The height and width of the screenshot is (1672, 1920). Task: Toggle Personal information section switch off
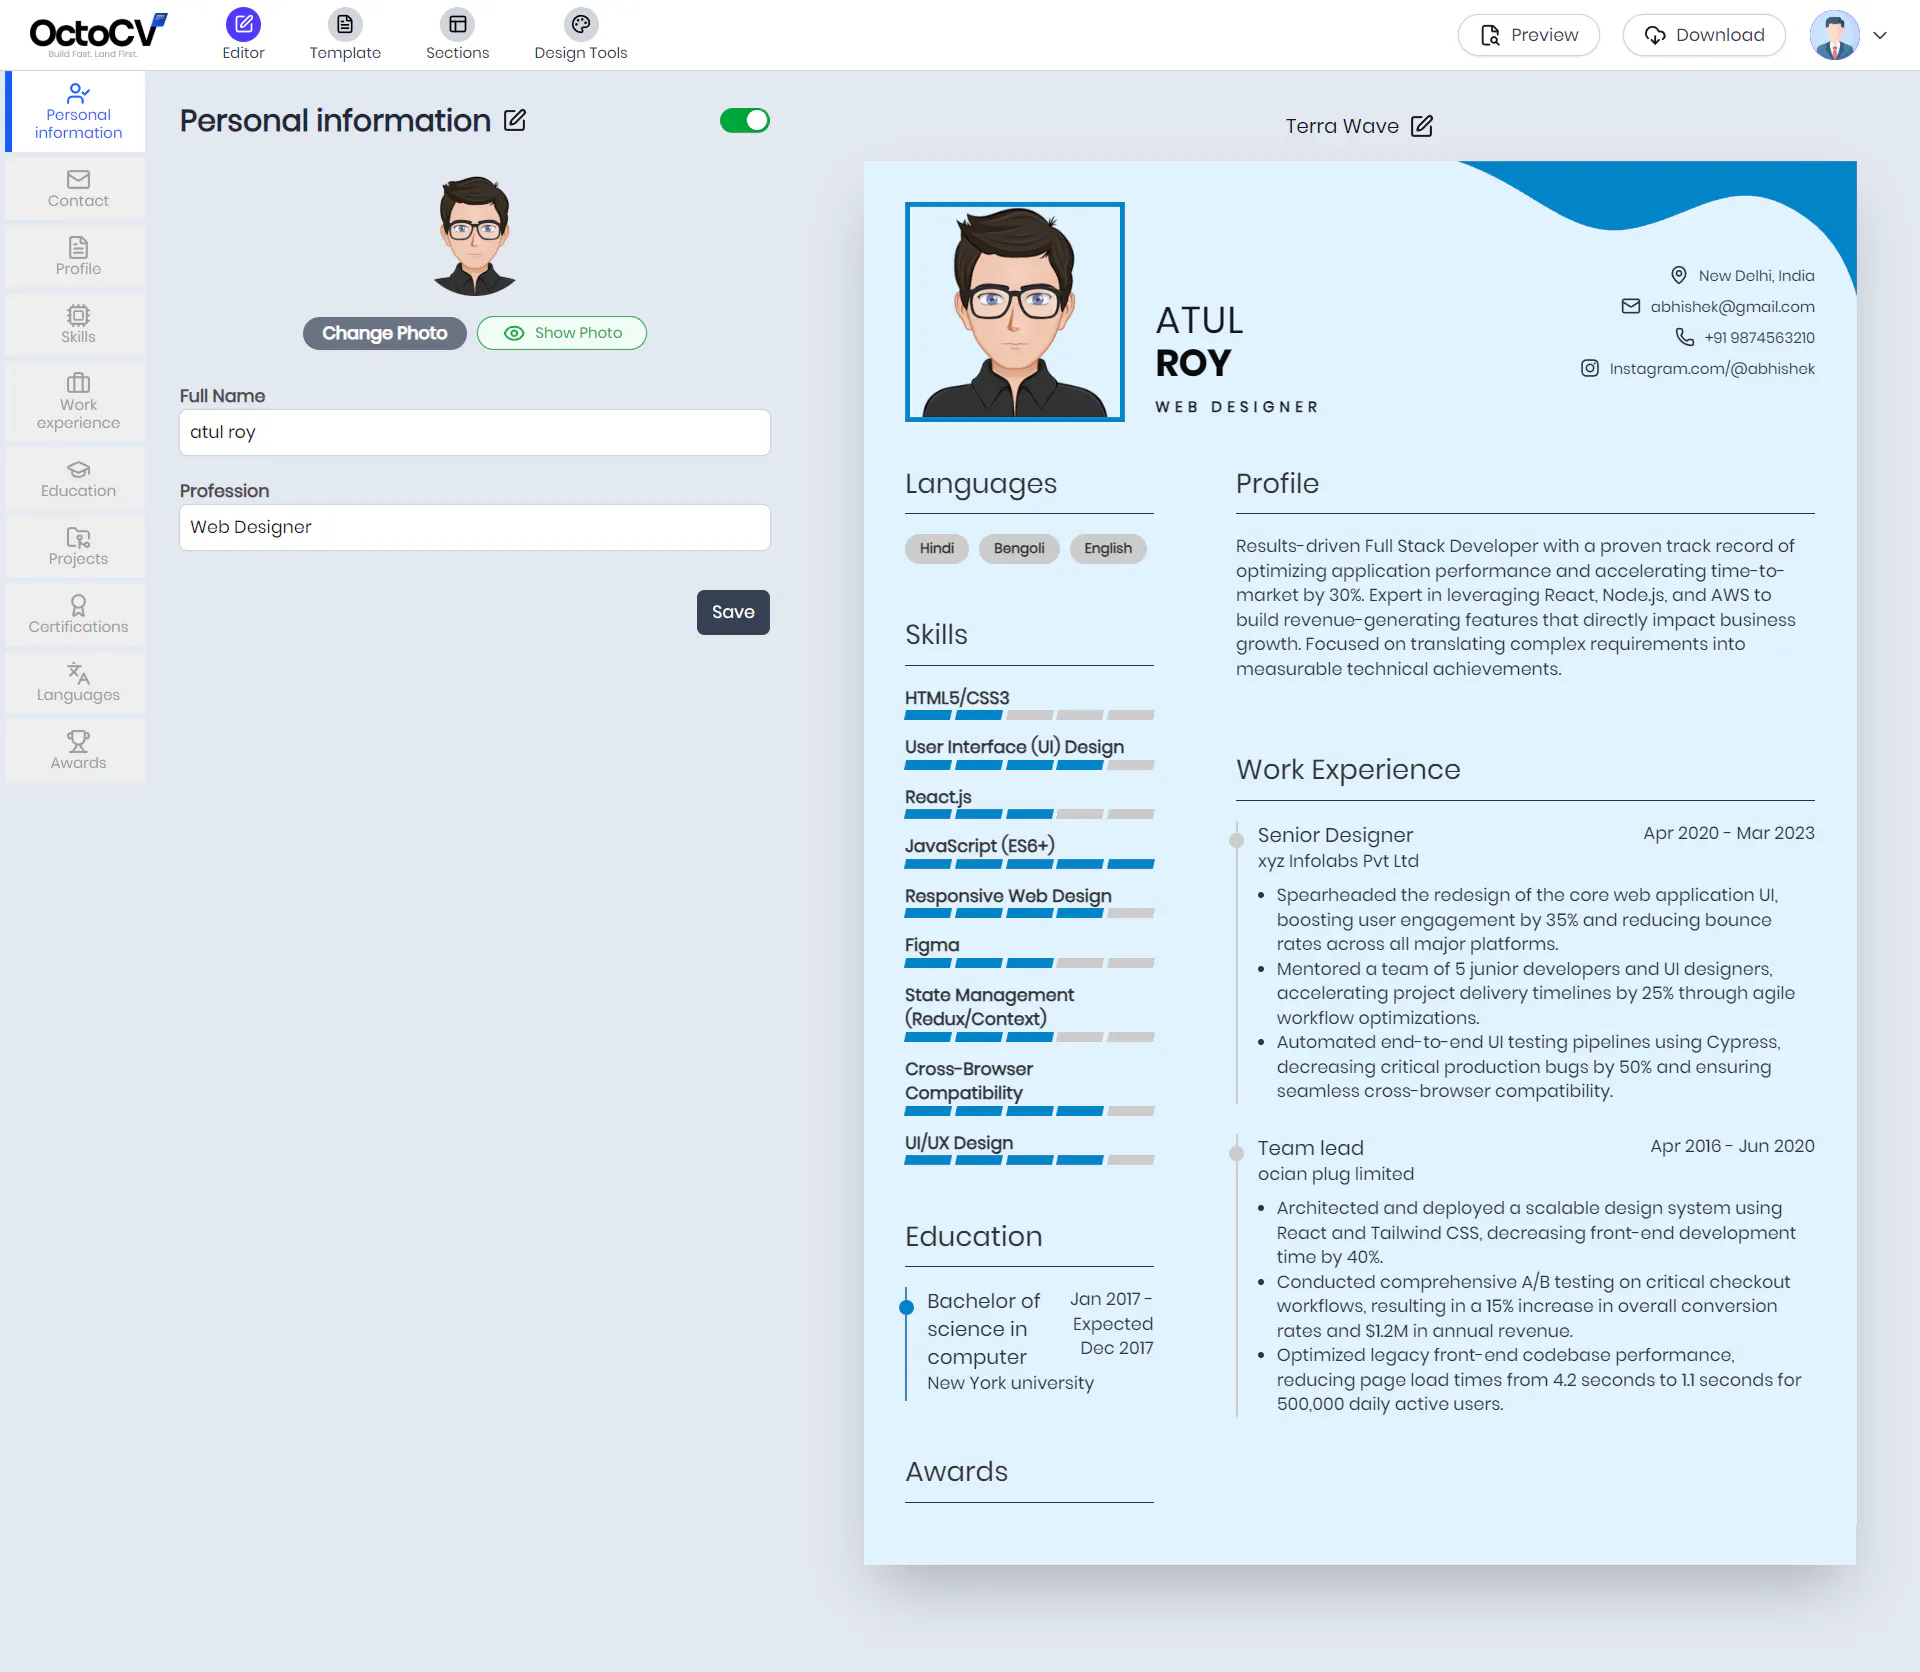pos(745,121)
